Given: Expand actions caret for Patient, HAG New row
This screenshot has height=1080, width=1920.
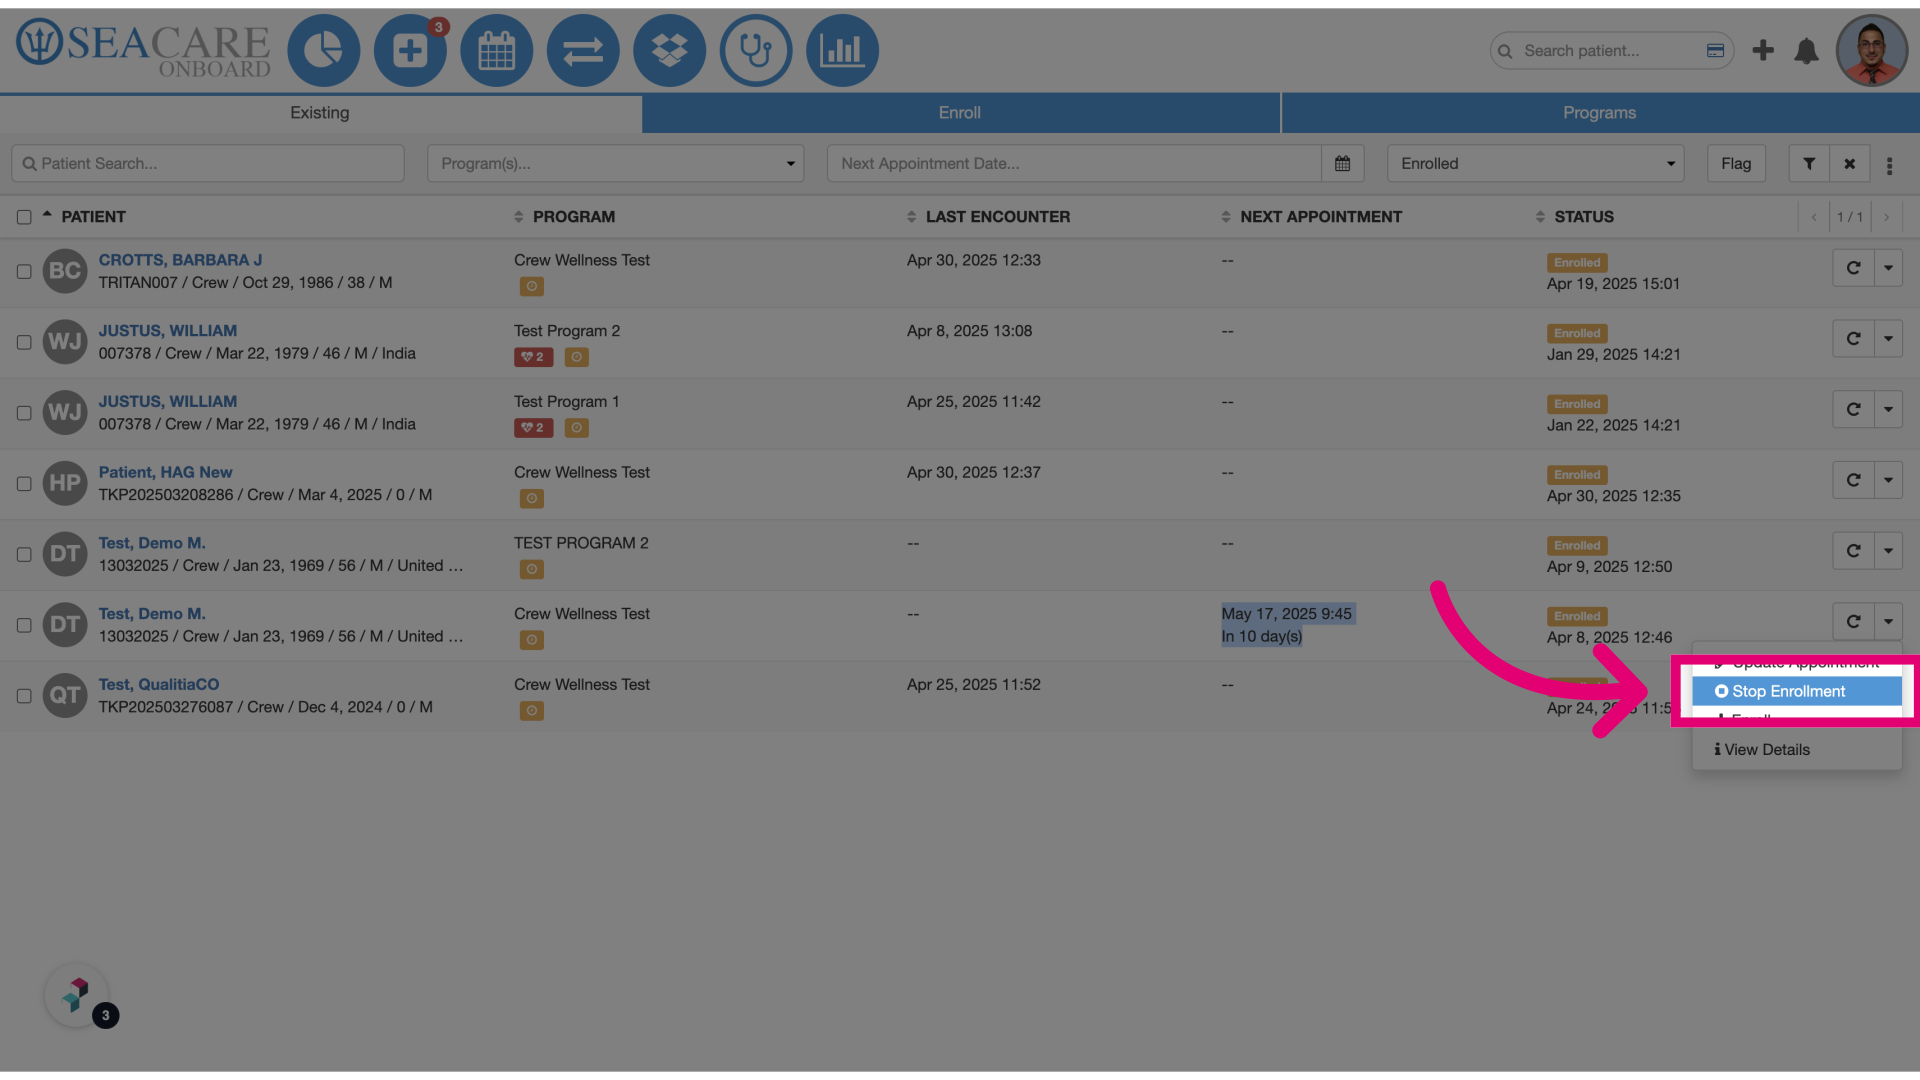Looking at the screenshot, I should pyautogui.click(x=1888, y=480).
